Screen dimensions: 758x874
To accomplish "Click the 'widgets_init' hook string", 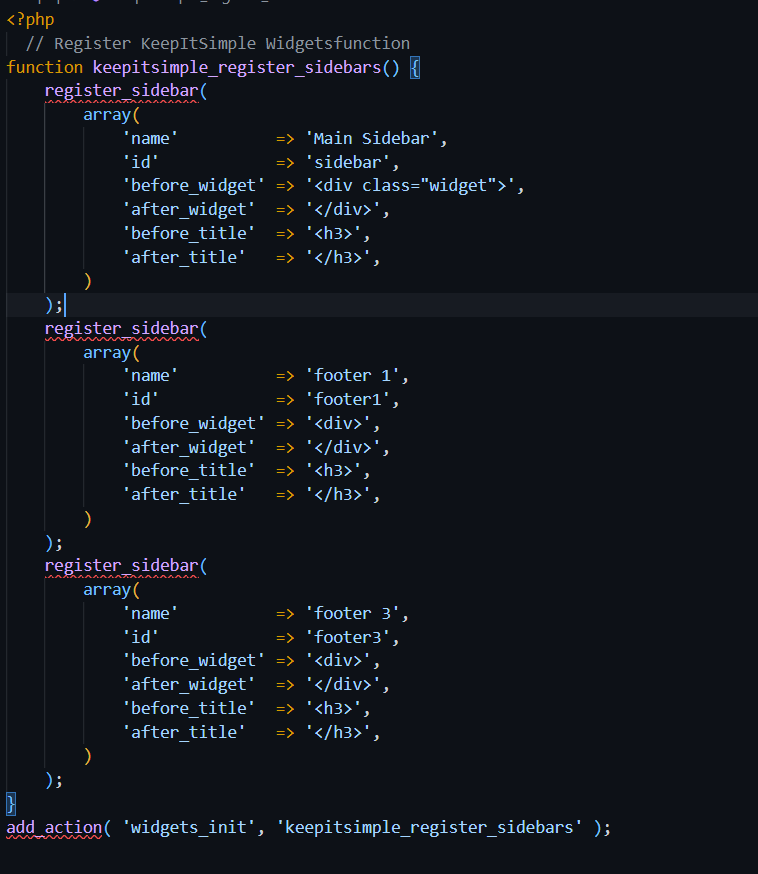I will [185, 827].
